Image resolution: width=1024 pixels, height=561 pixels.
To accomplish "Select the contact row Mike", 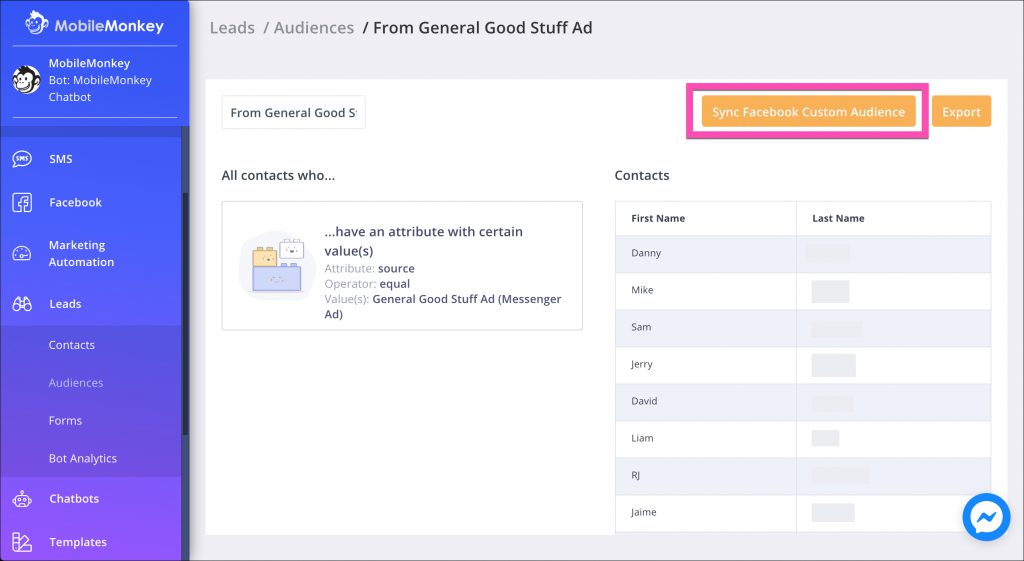I will click(803, 290).
